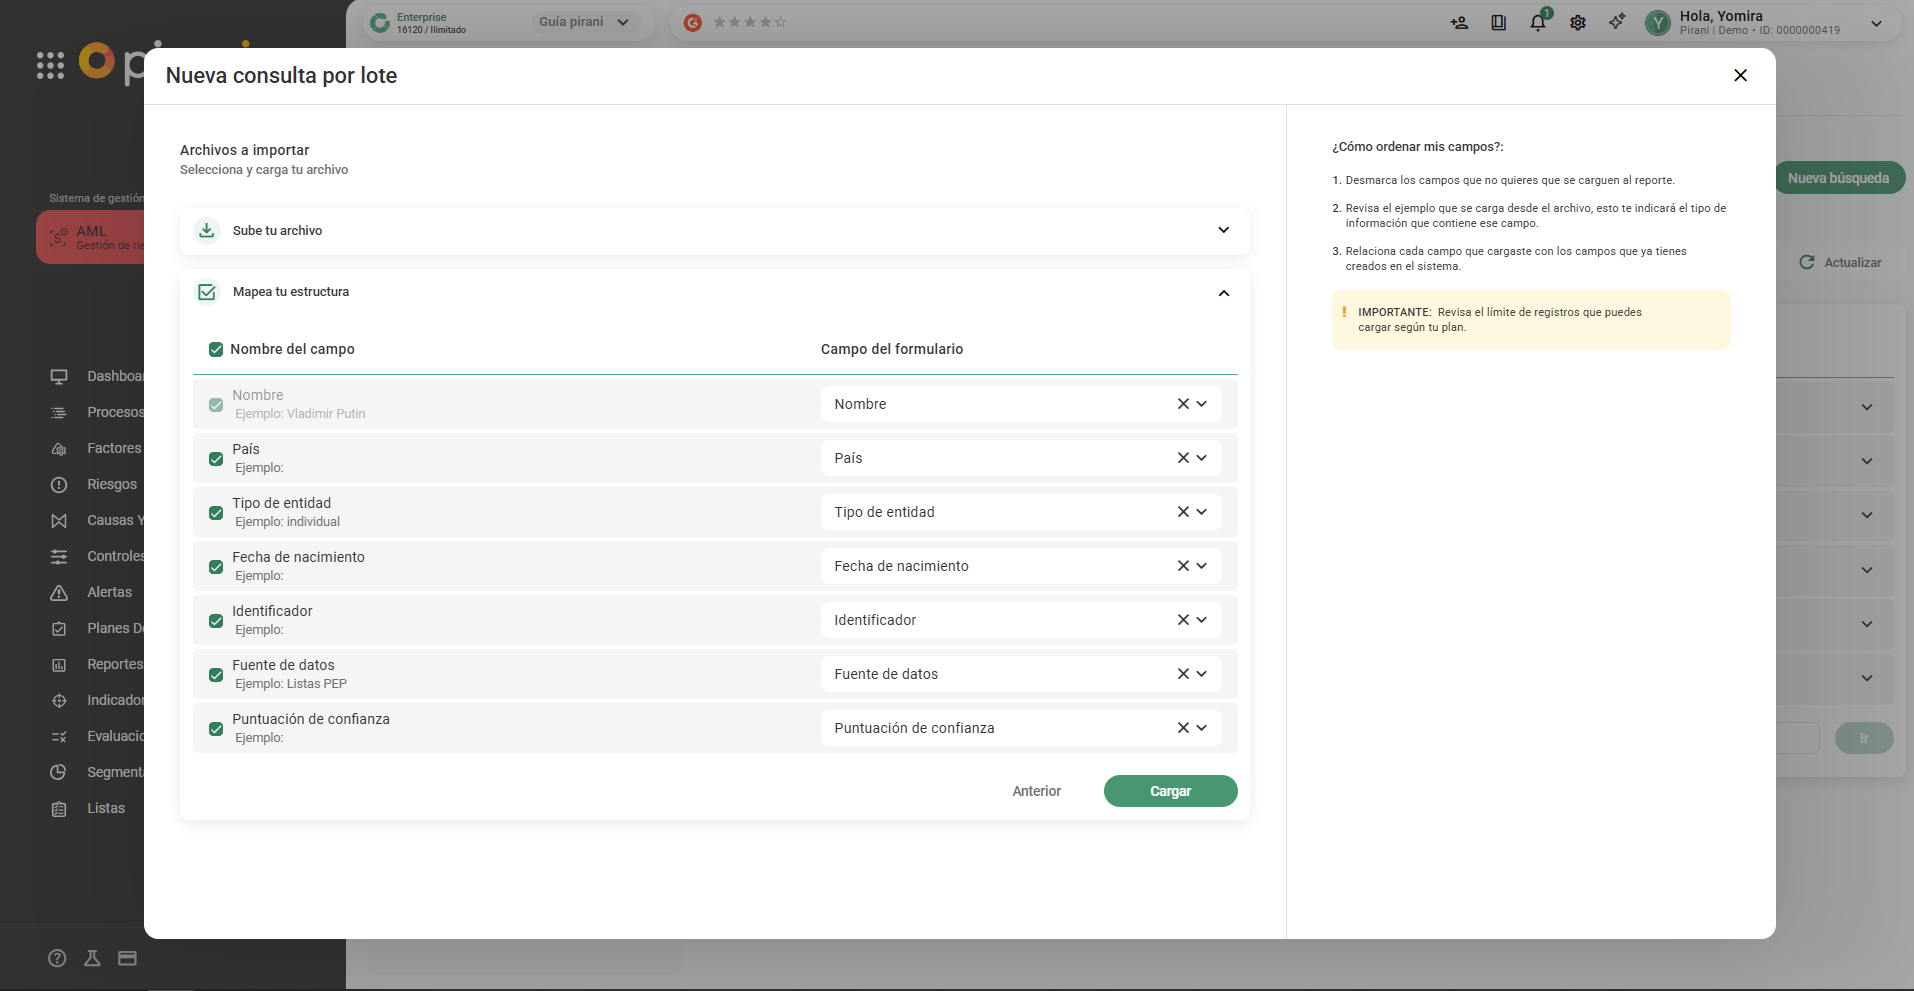Open the settings gear icon
Viewport: 1914px width, 991px height.
point(1577,23)
